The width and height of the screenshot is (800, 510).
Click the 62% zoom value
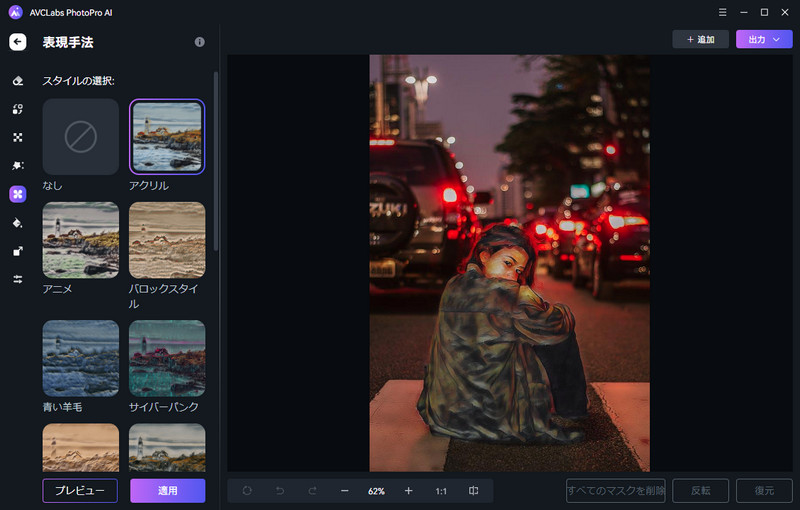[x=377, y=491]
